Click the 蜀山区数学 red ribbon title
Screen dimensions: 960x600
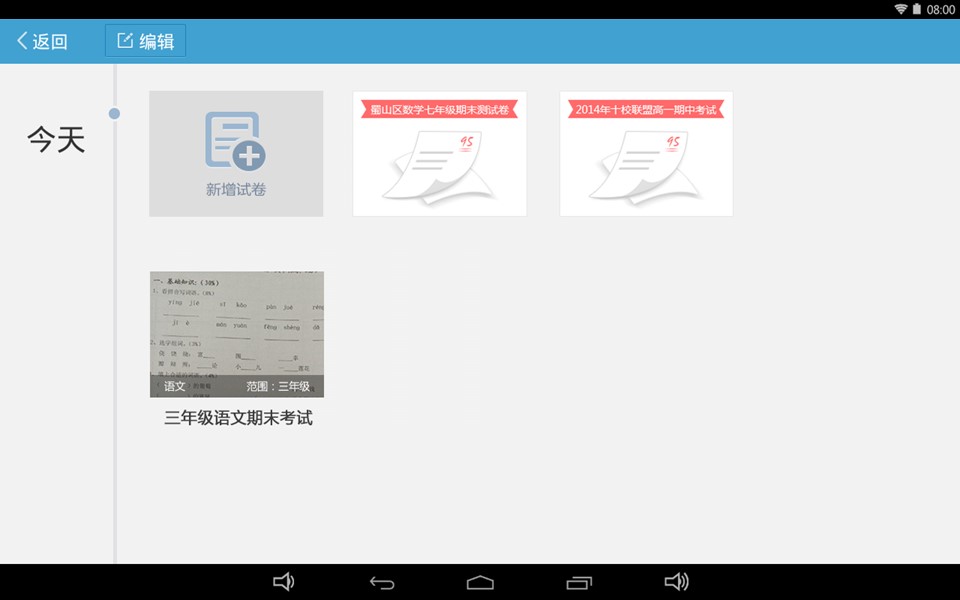tap(440, 110)
